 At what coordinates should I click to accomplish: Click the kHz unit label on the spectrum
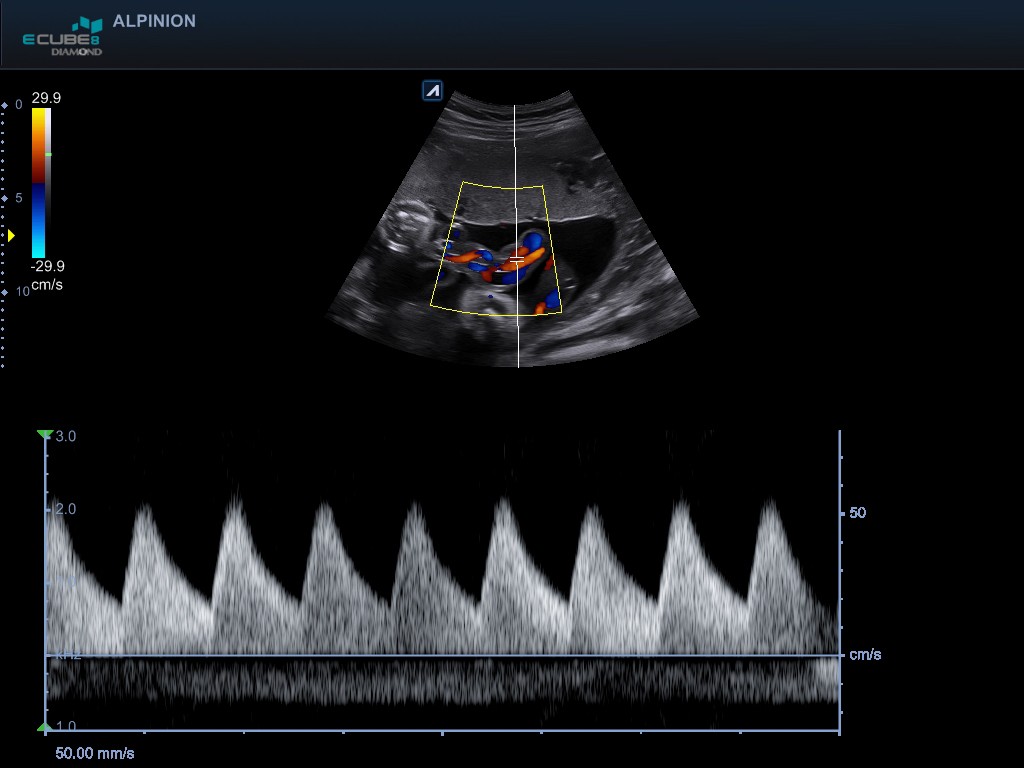[68, 655]
